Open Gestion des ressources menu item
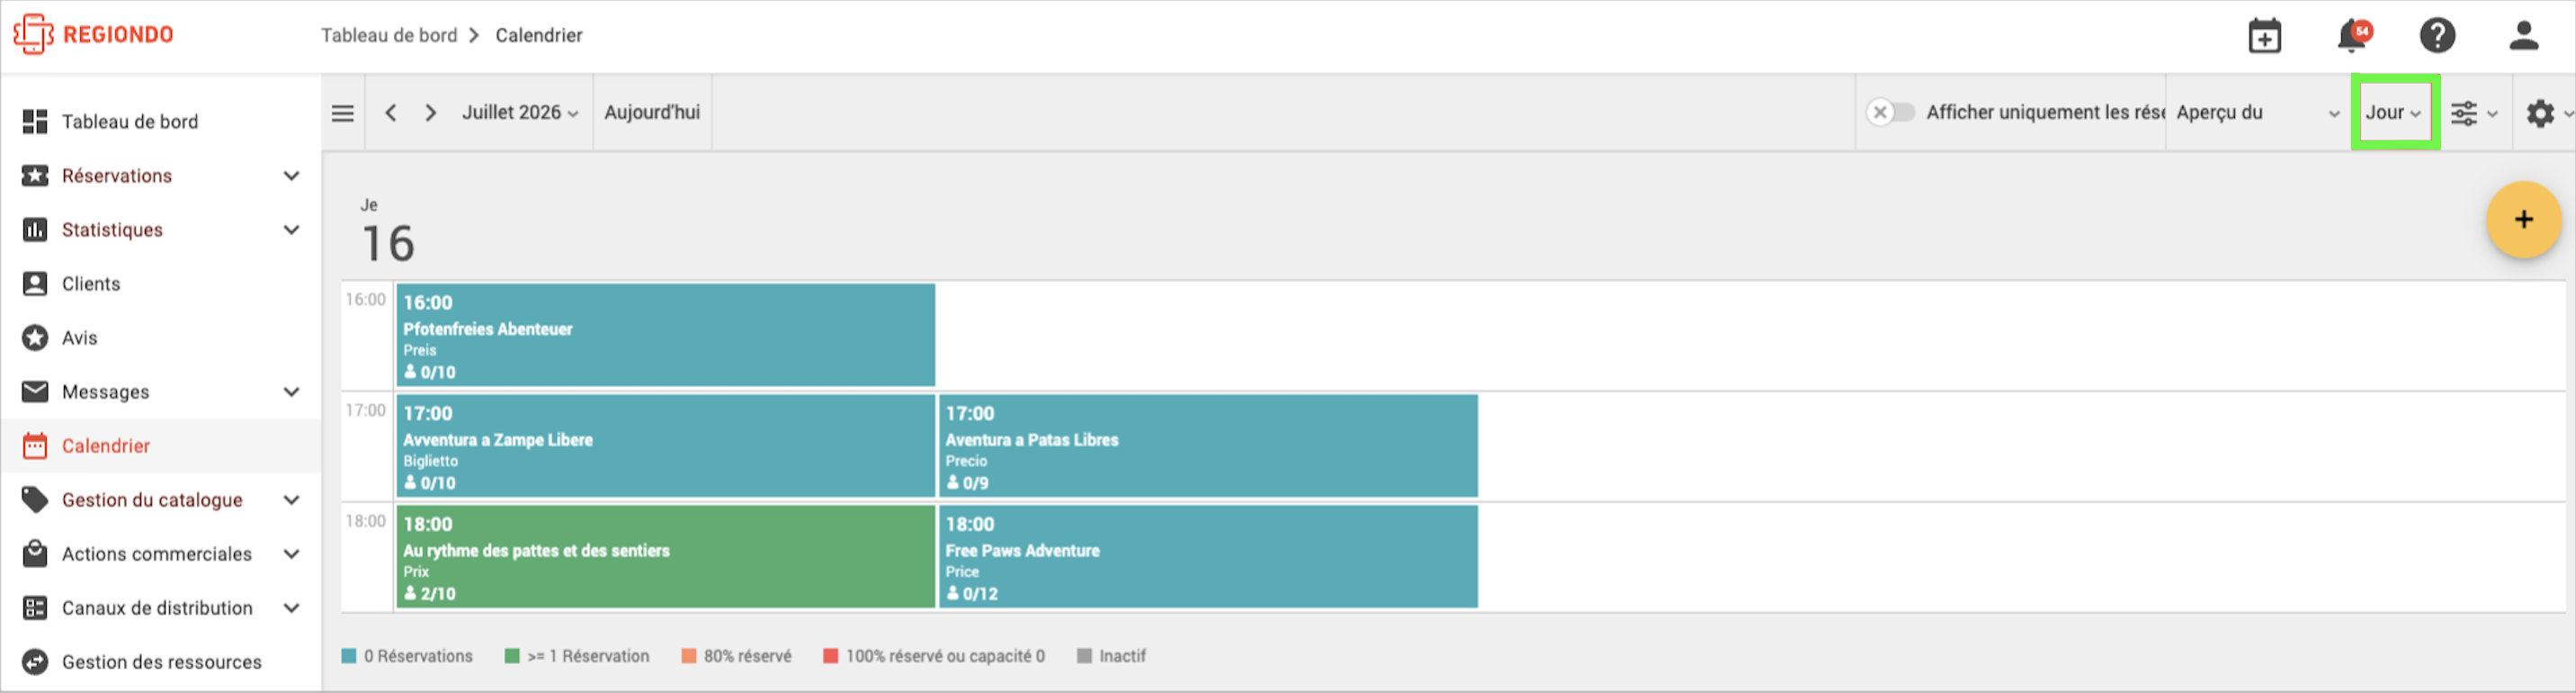Screen dimensions: 2576x693 162,662
